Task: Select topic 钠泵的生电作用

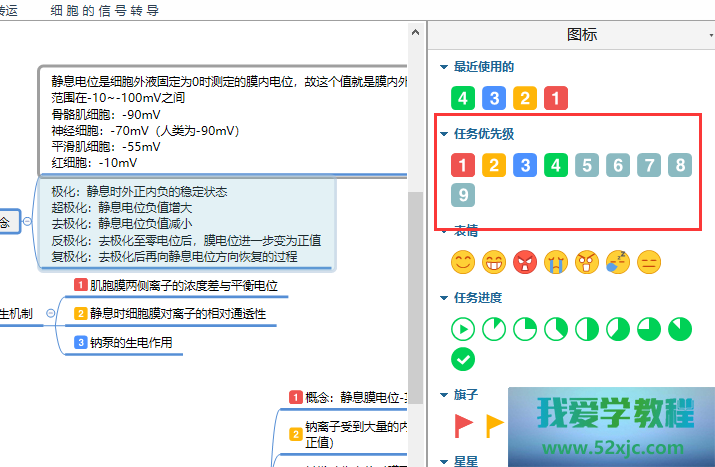Action: point(132,343)
